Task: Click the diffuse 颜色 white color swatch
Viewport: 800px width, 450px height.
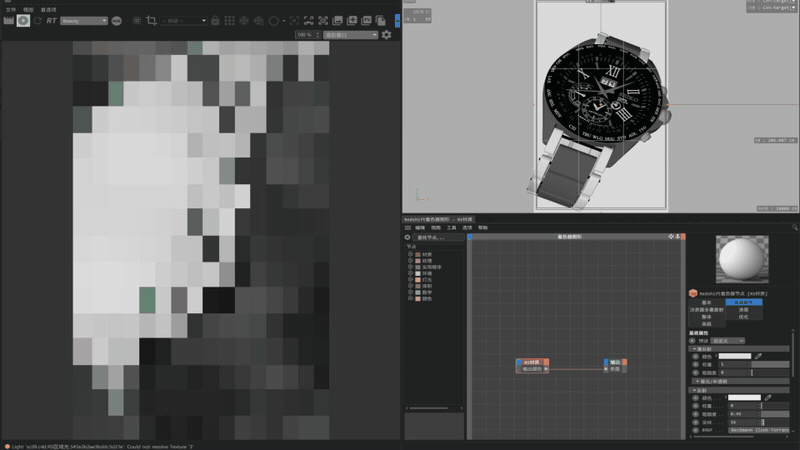Action: point(735,356)
